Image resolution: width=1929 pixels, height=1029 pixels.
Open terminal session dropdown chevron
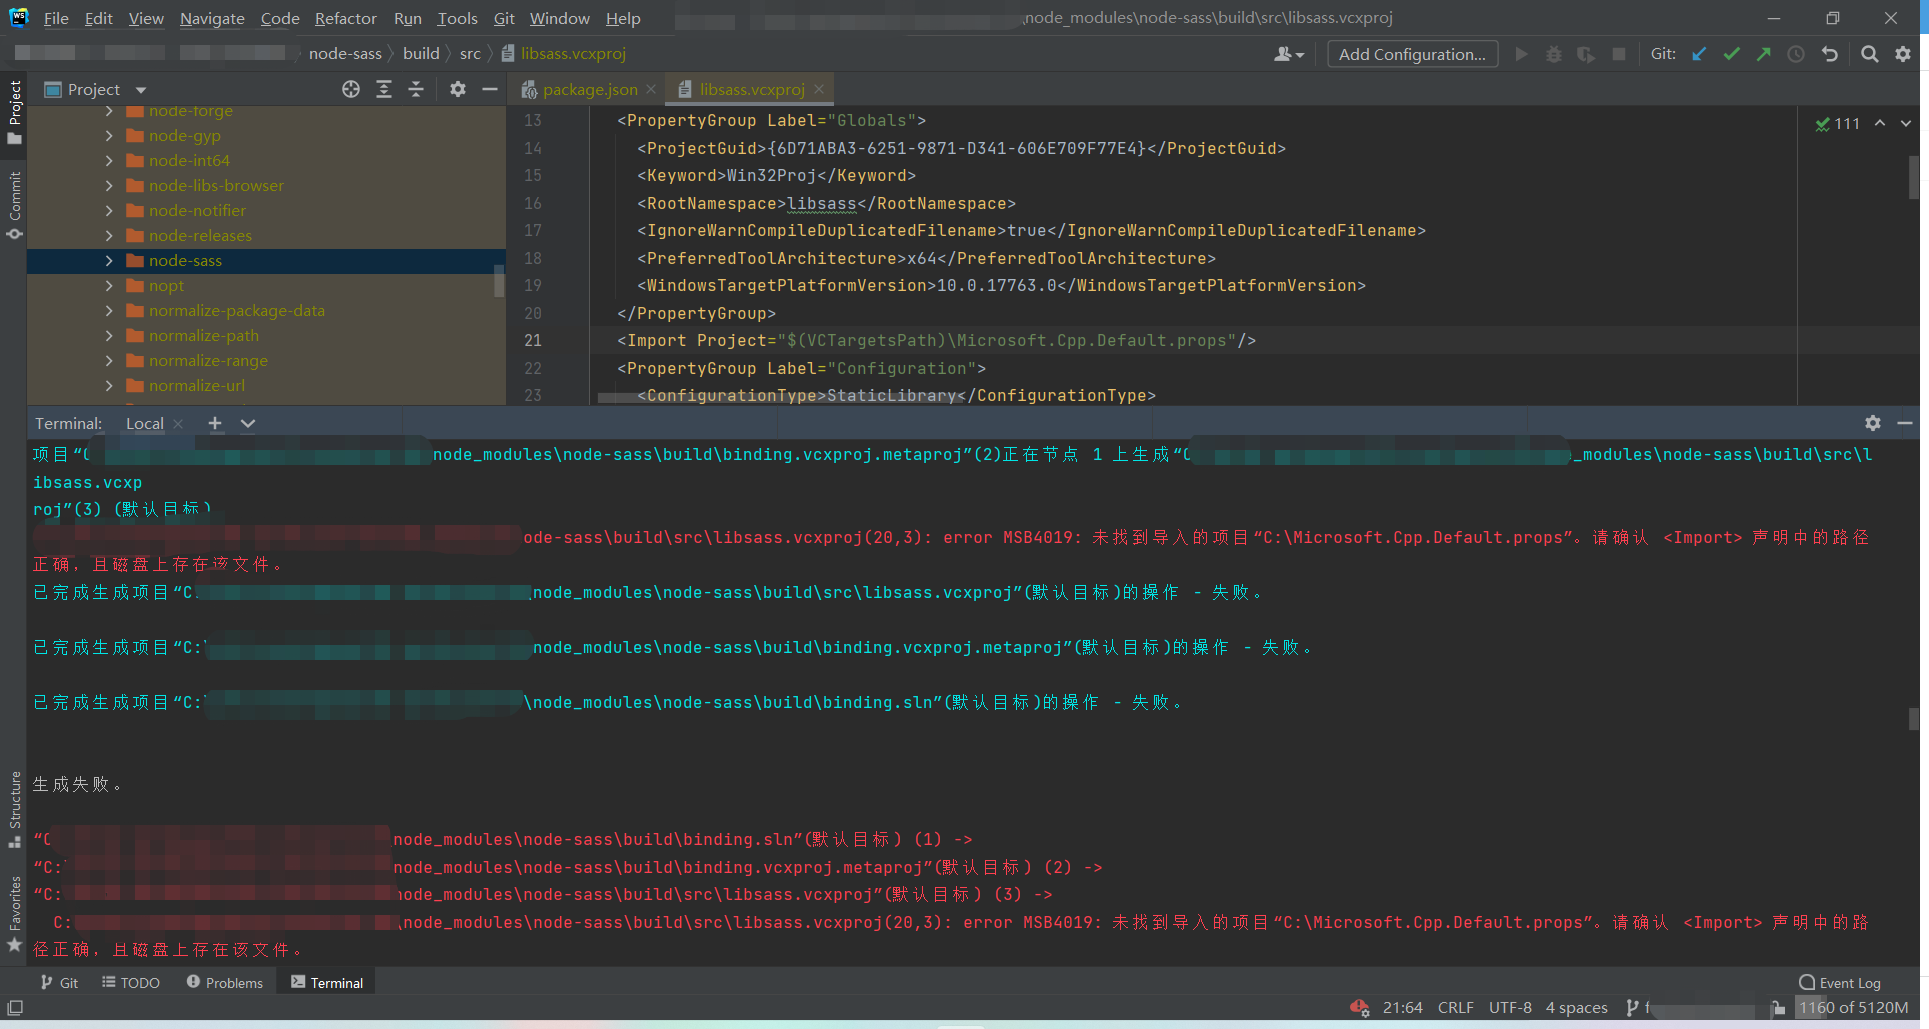pos(248,423)
